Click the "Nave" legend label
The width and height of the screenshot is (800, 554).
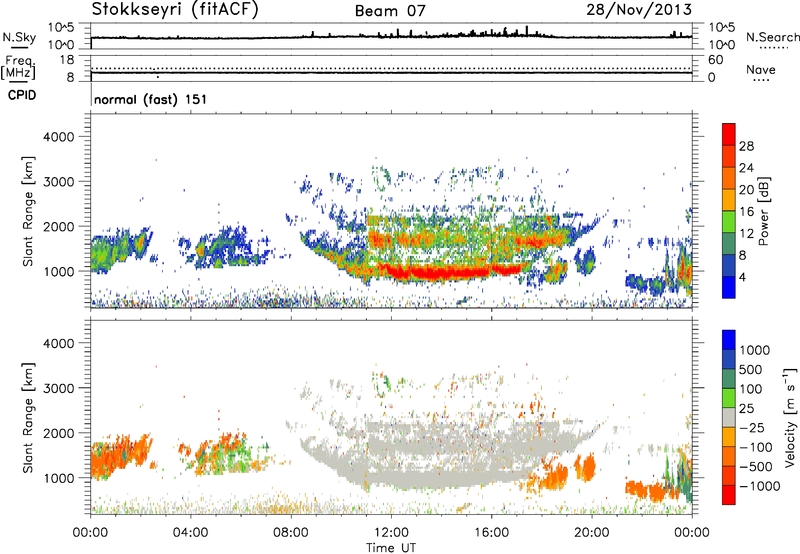point(761,70)
